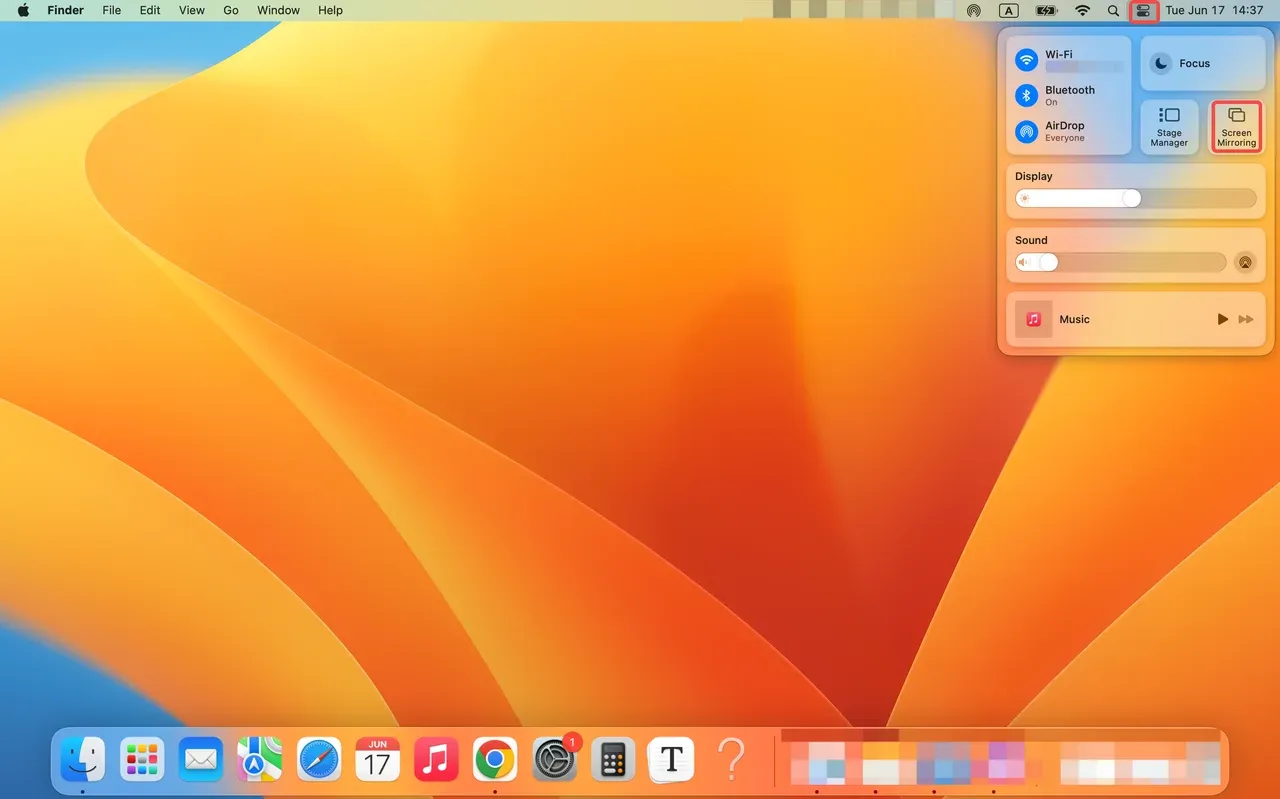
Task: Click the Wi-Fi icon in menu bar
Action: pyautogui.click(x=1082, y=11)
